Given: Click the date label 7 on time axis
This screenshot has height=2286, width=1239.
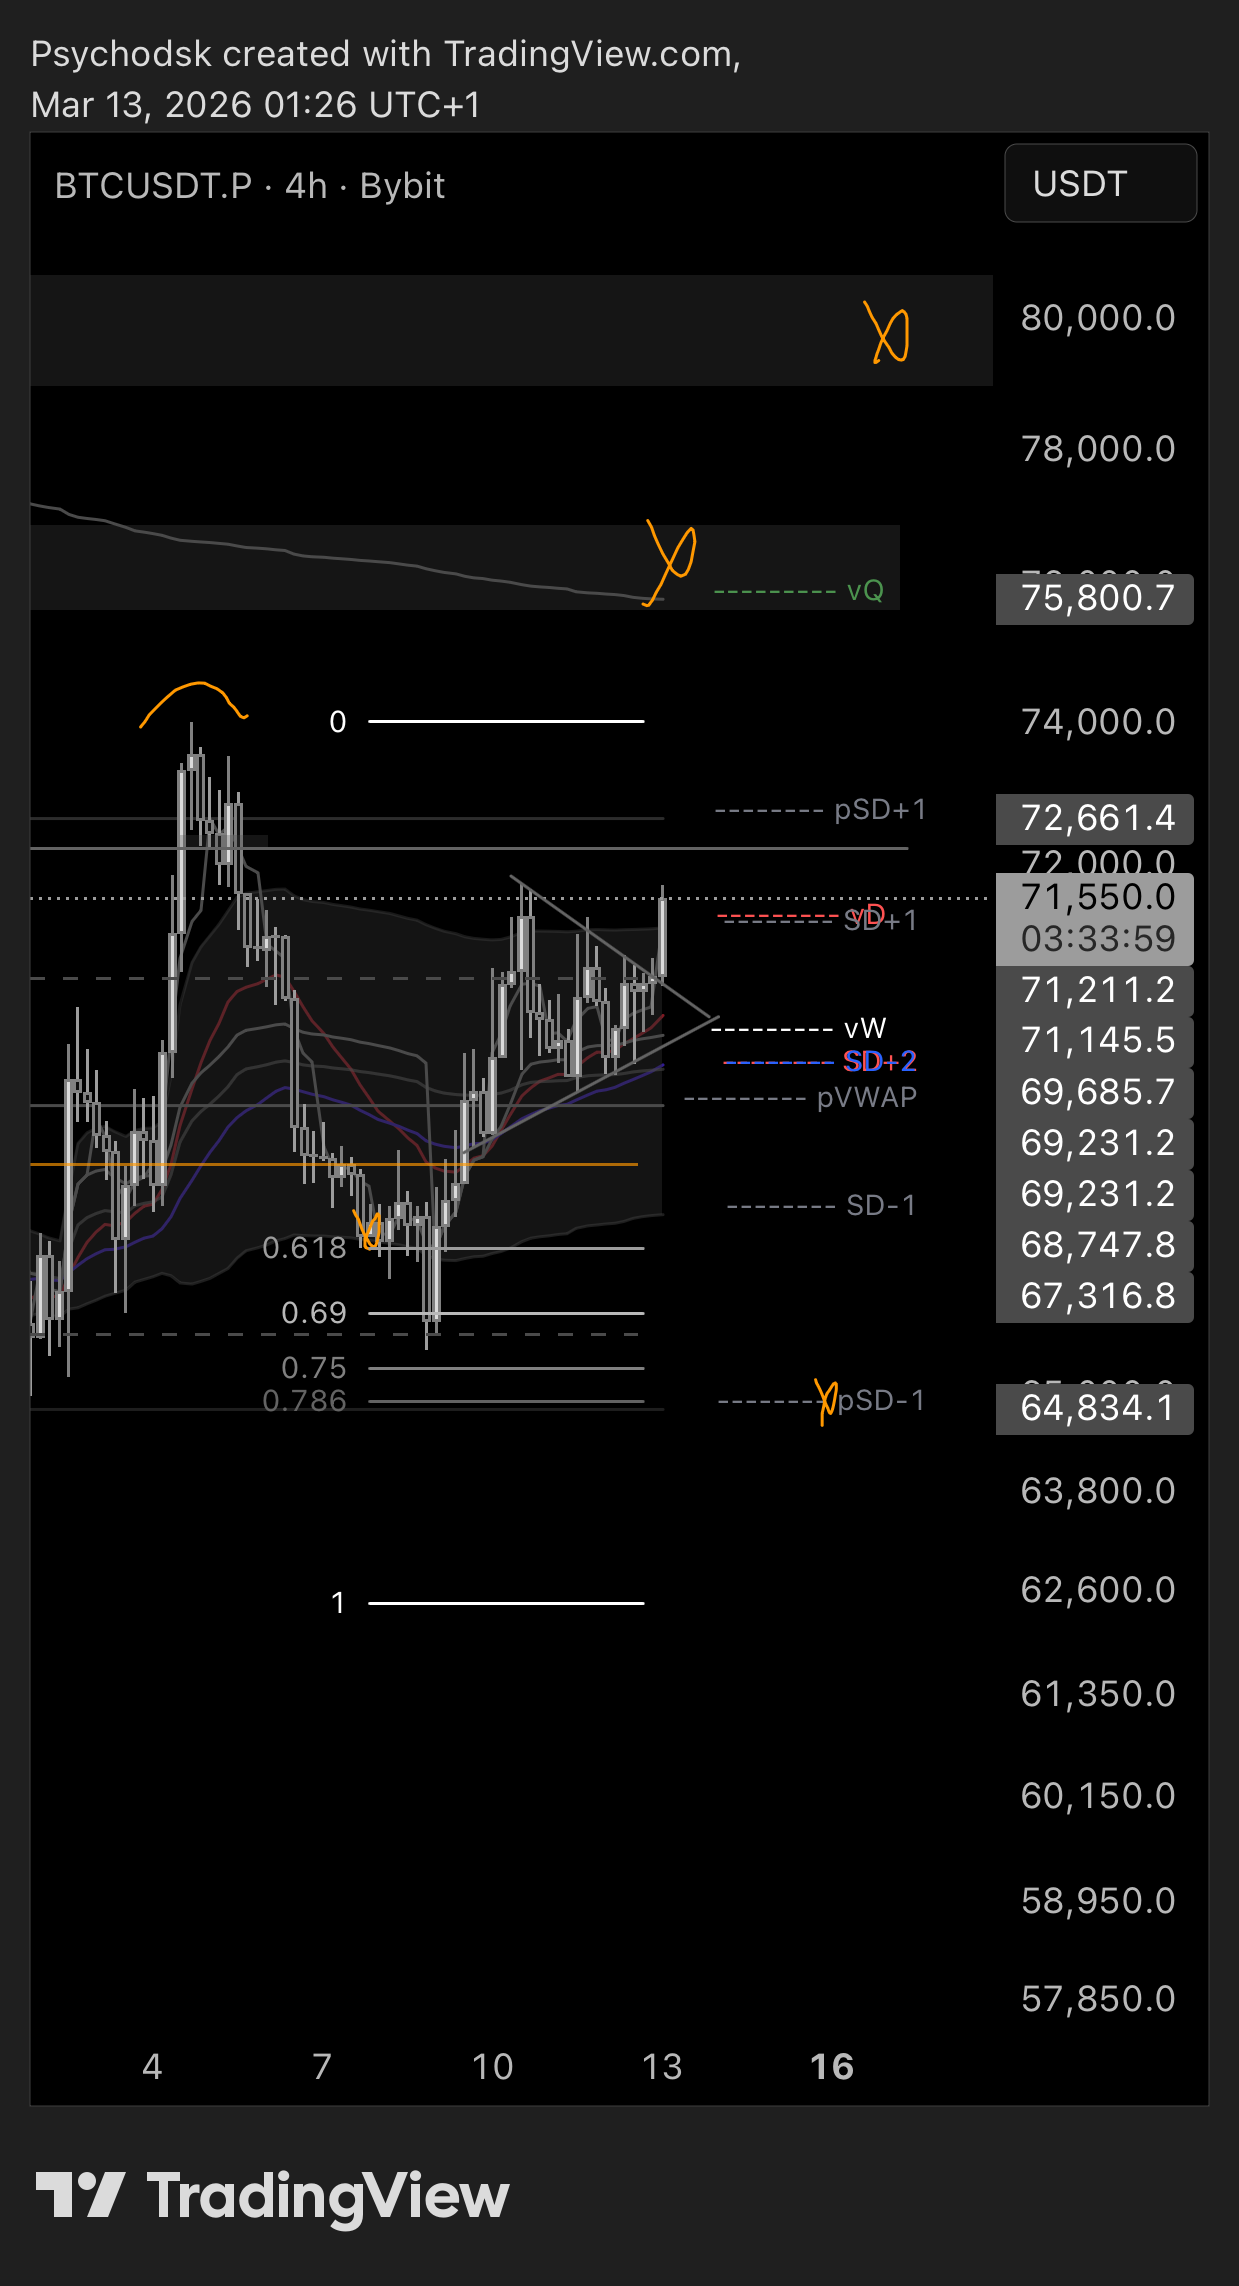Looking at the screenshot, I should pyautogui.click(x=322, y=2067).
